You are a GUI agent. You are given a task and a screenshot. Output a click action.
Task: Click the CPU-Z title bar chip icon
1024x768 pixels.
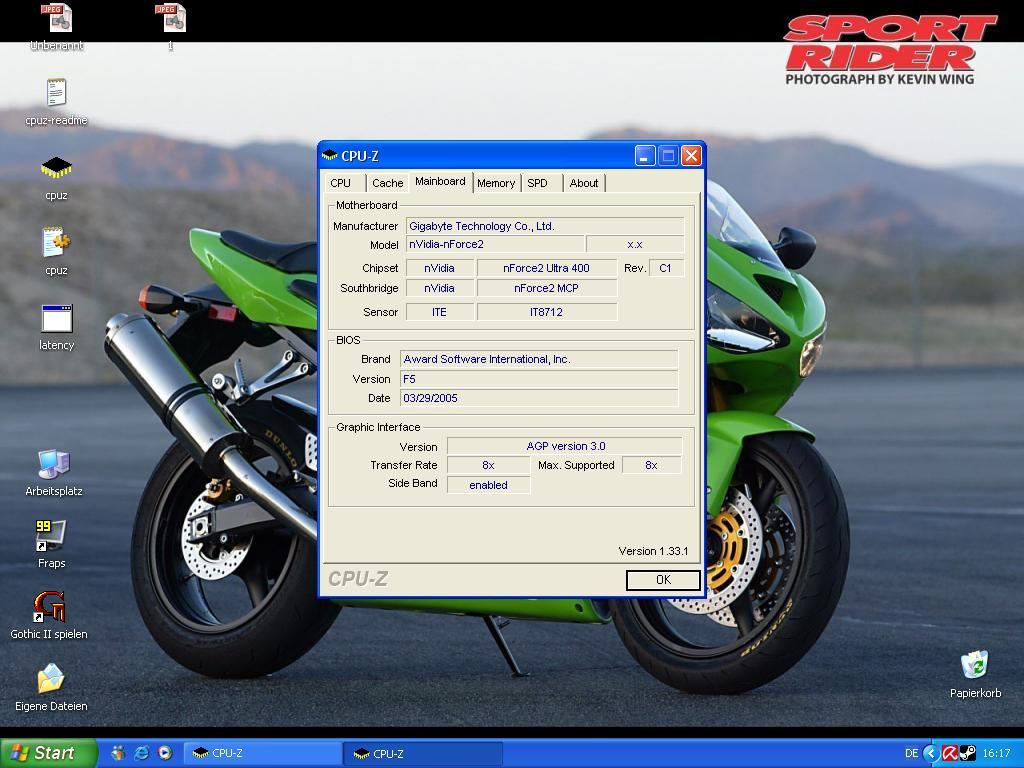point(330,155)
